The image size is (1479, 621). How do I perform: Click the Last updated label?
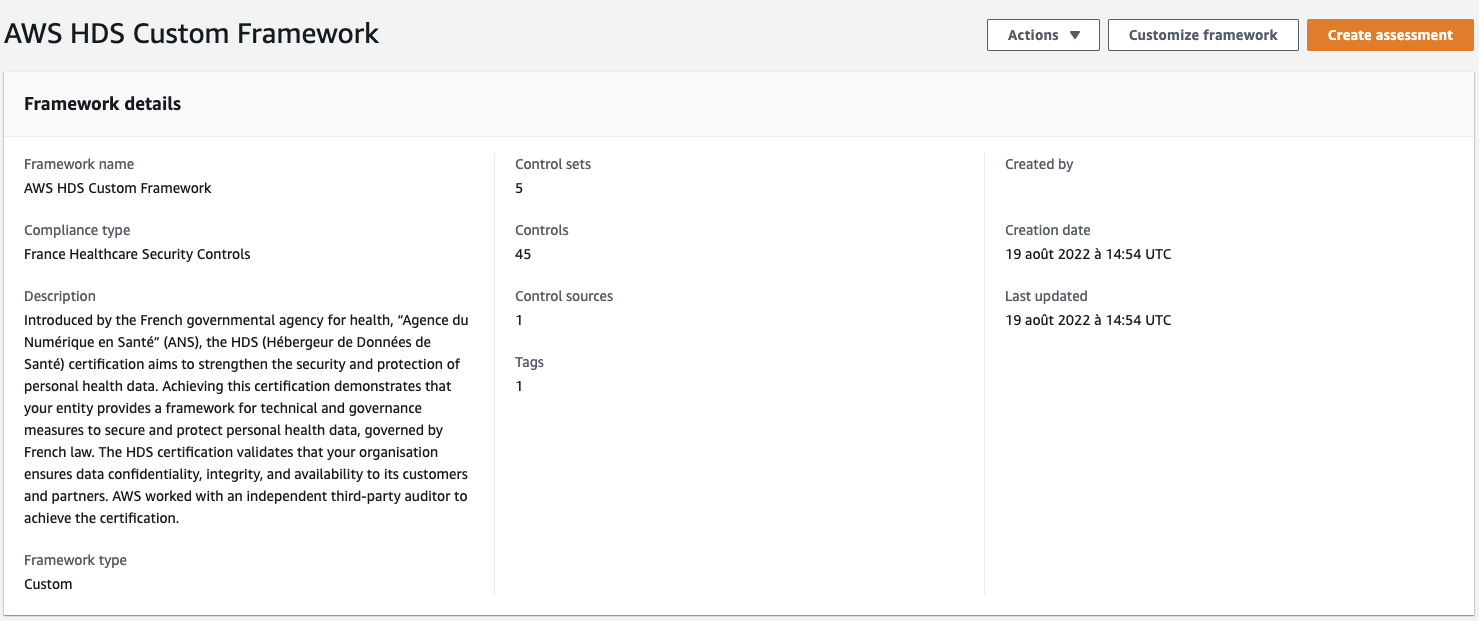tap(1046, 296)
